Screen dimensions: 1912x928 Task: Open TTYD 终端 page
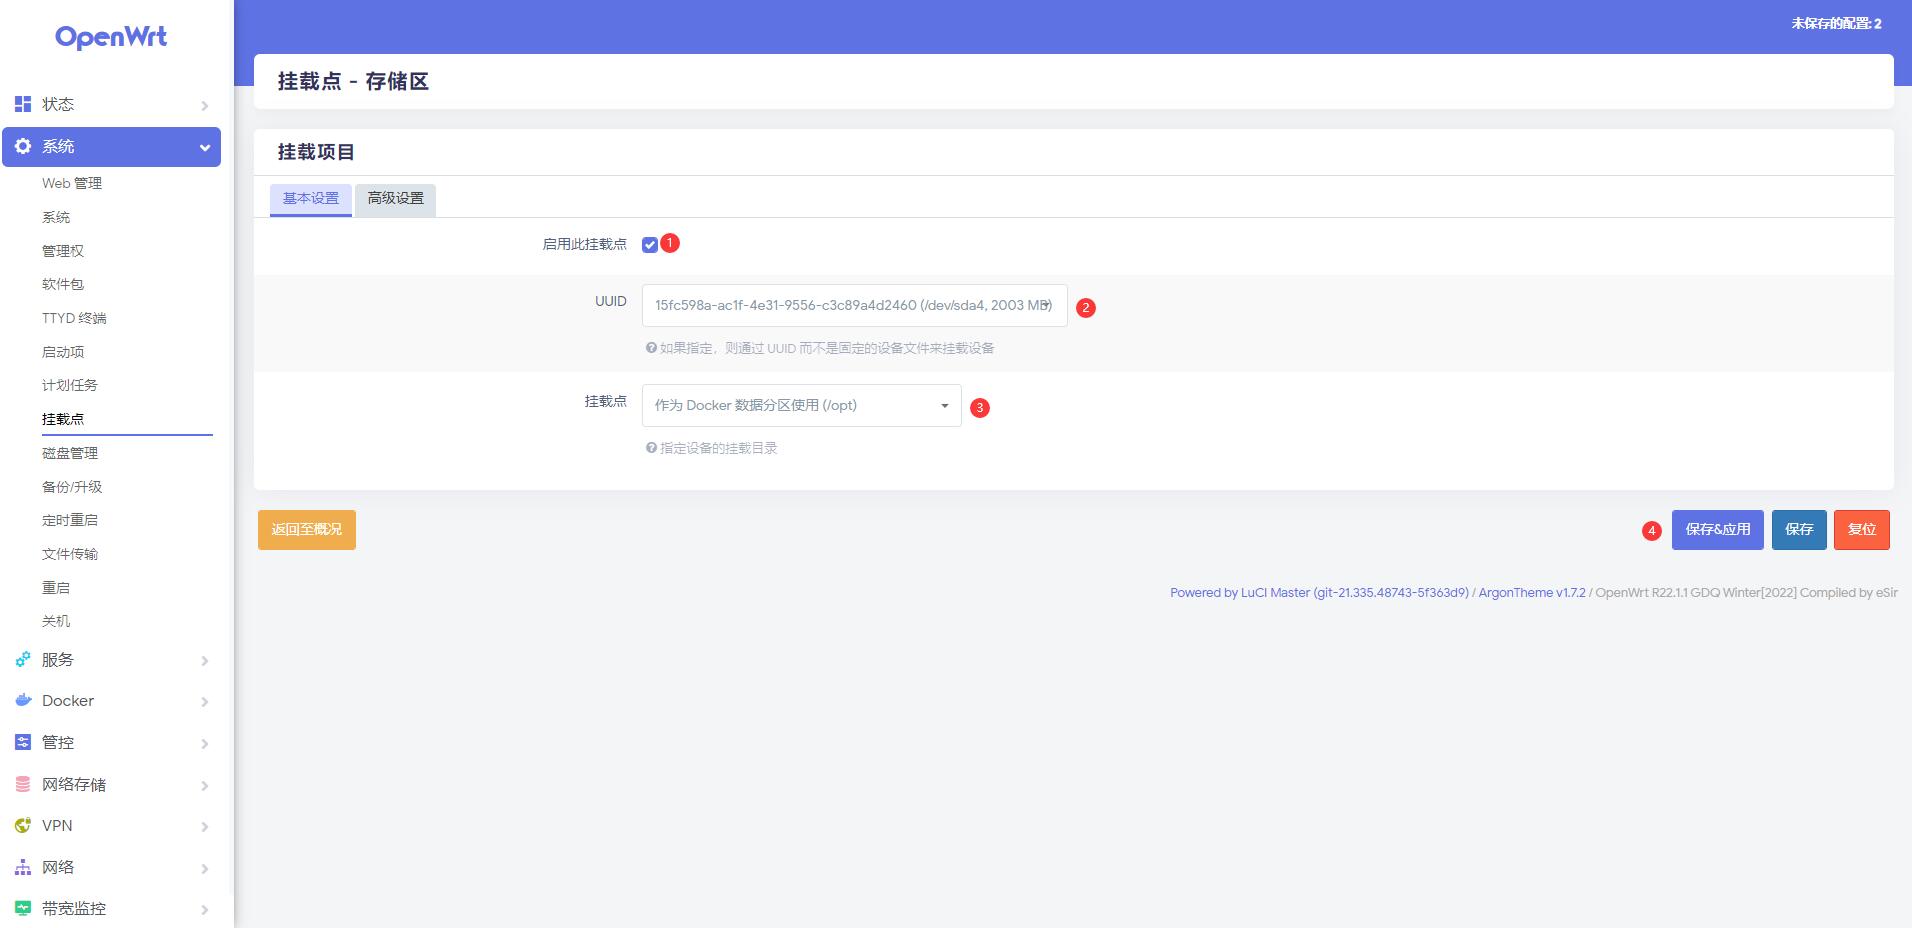coord(74,318)
